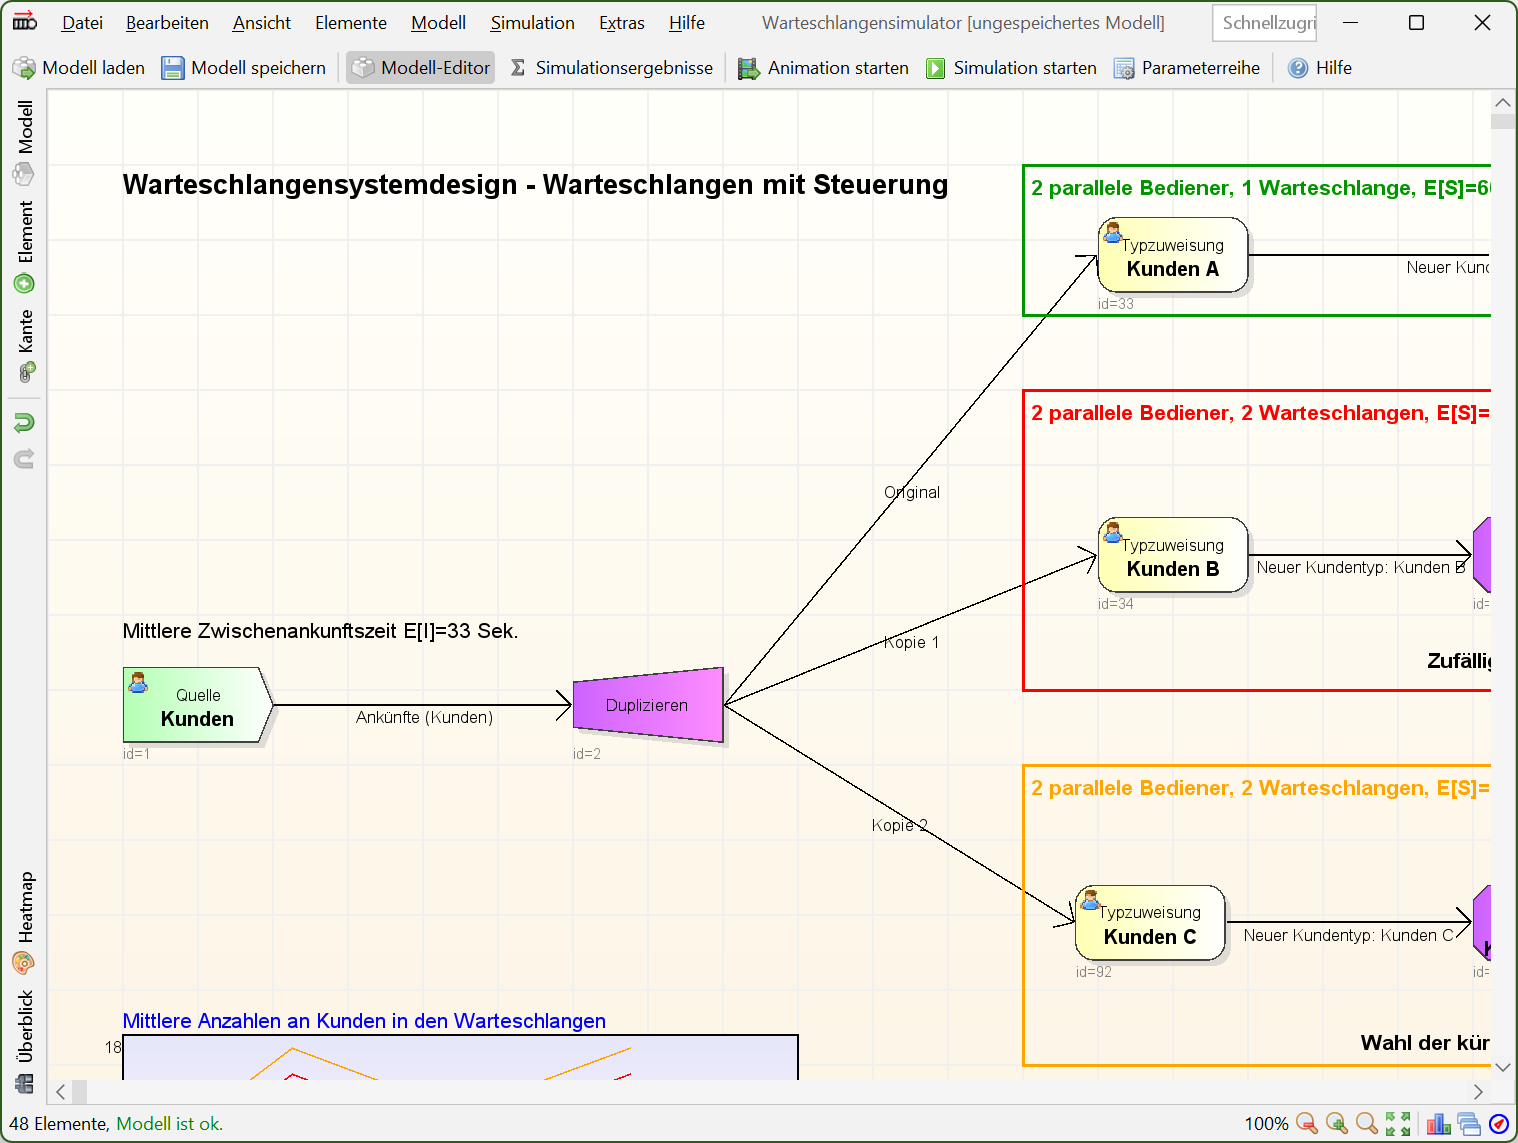The height and width of the screenshot is (1143, 1518).
Task: Click the Mittlere Zwischenankunftszeit E[I]=33 Sek. text
Action: tap(320, 631)
